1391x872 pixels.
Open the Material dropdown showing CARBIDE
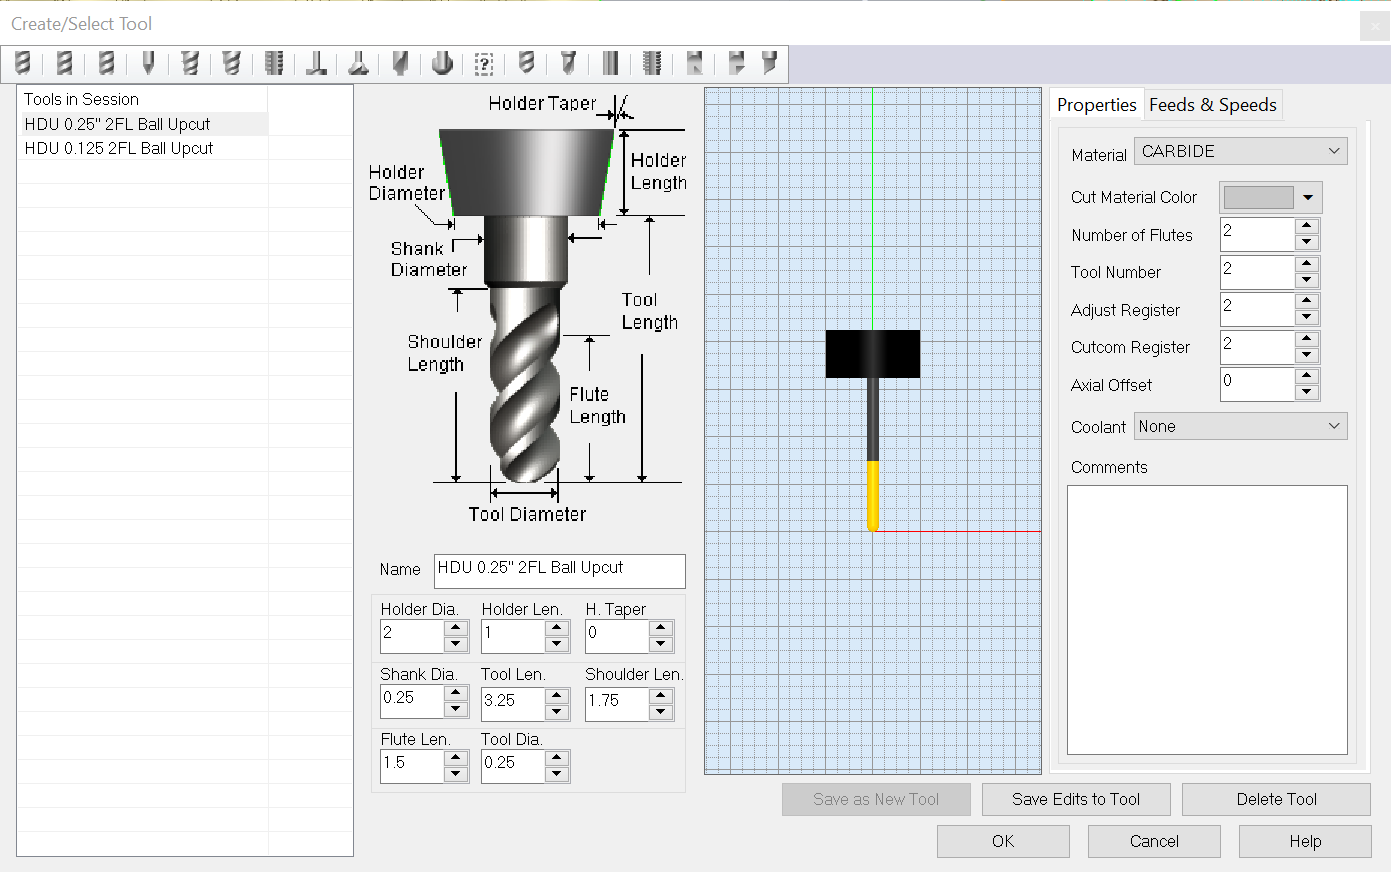(x=1240, y=151)
